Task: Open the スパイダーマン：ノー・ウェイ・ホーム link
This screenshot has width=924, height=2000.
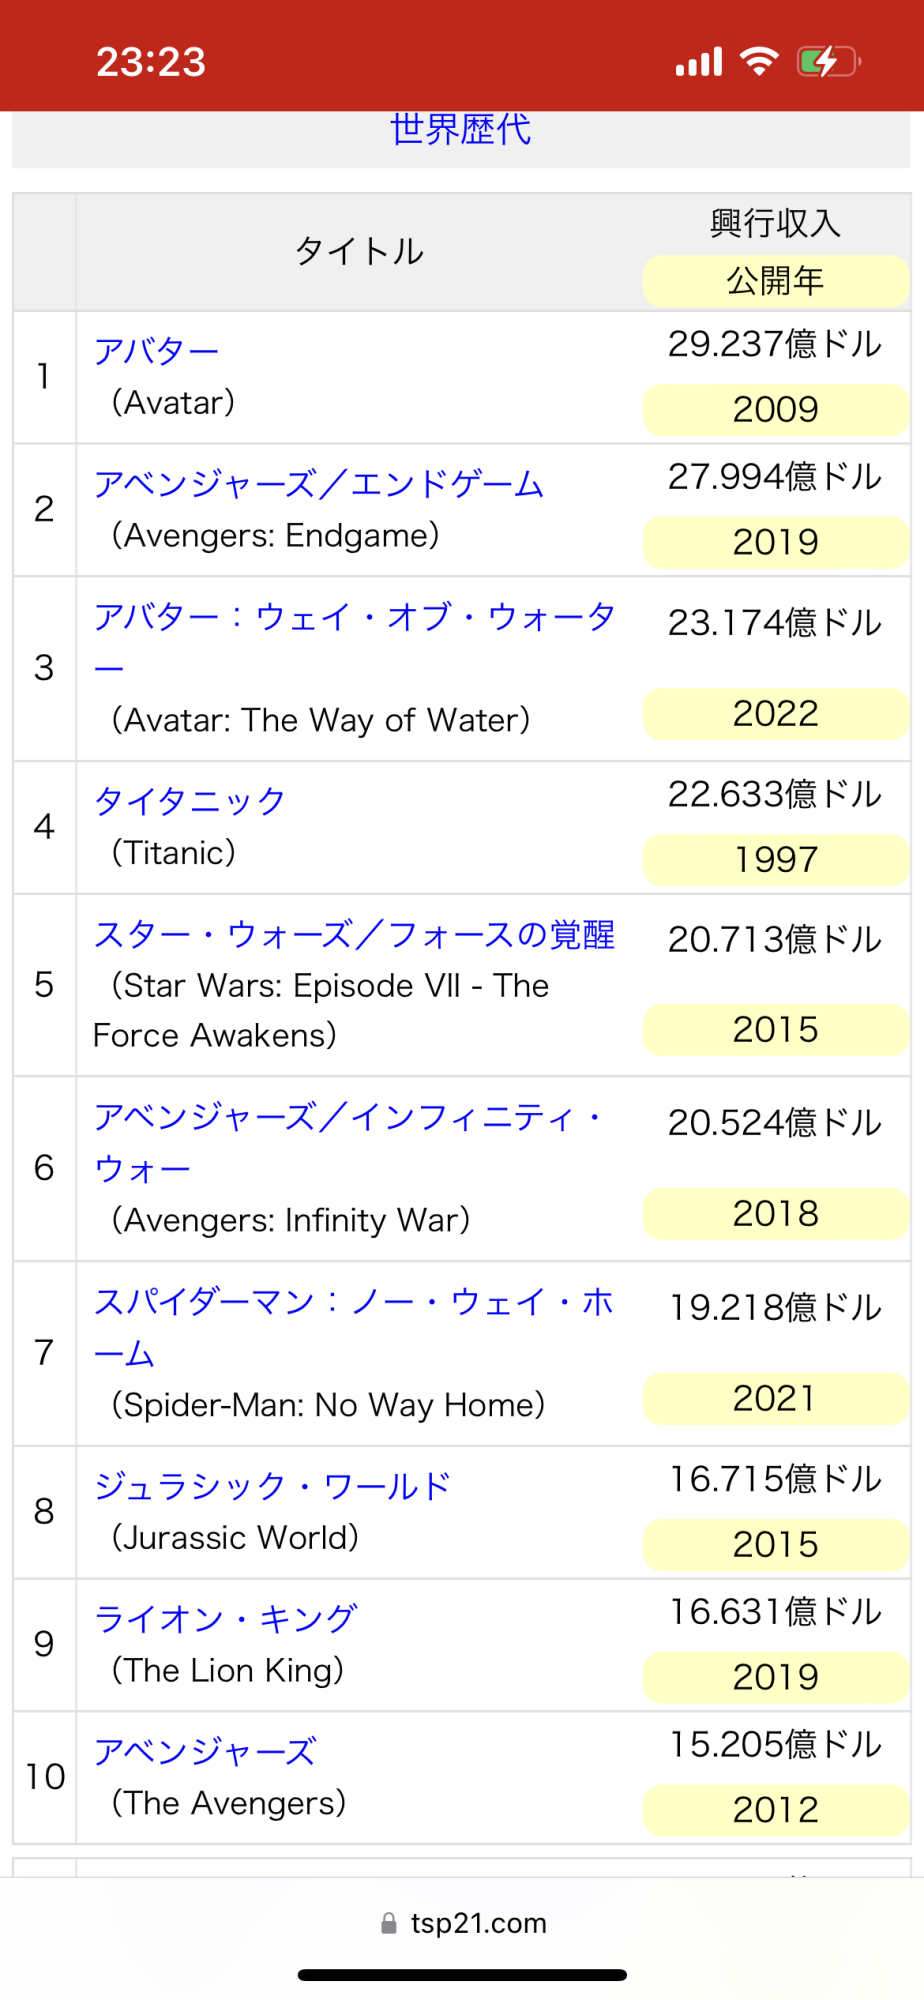Action: click(x=353, y=1302)
